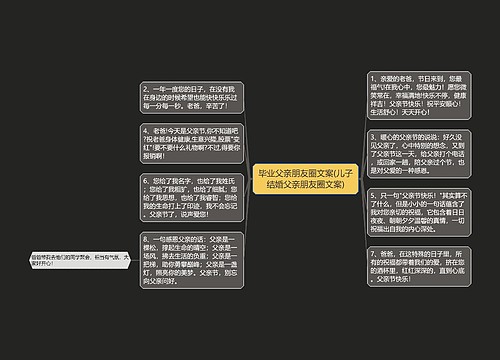Select node 7 starting 爸爸，在这特殊的日子里
Screen dimensions: 500x360
[419, 266]
